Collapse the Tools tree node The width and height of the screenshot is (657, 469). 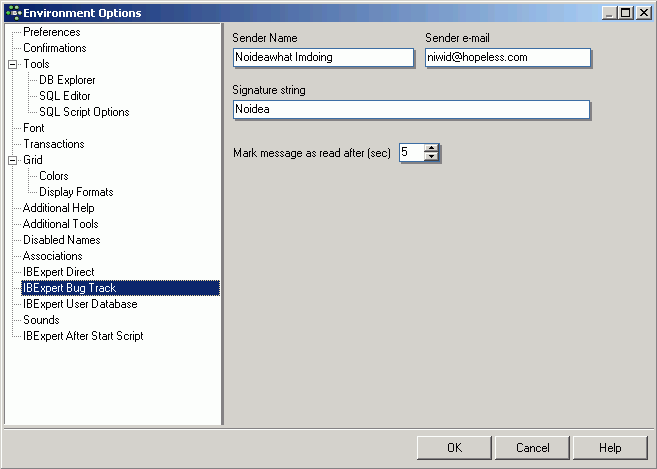pyautogui.click(x=13, y=64)
